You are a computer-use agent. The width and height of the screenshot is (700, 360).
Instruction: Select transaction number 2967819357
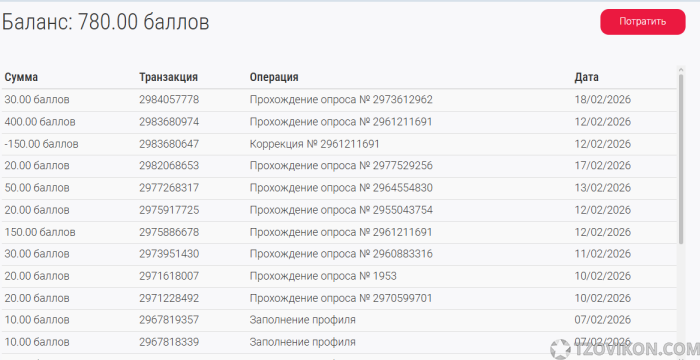169,320
